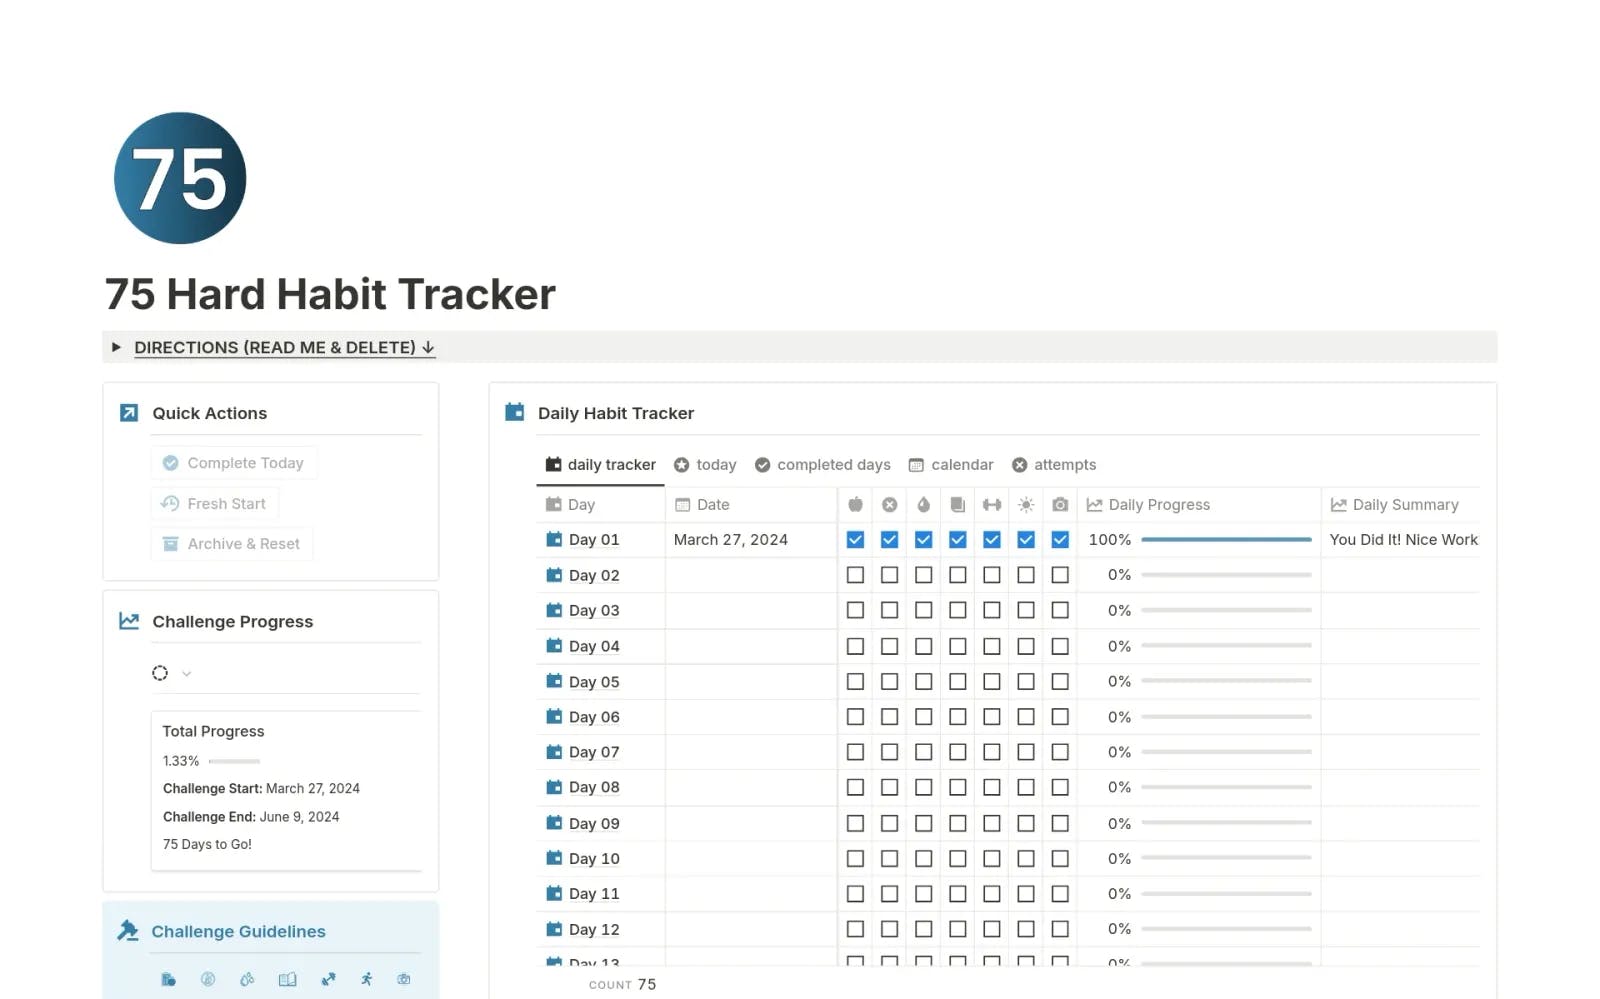This screenshot has width=1600, height=999.
Task: Click the 75 page logo icon
Action: [x=180, y=178]
